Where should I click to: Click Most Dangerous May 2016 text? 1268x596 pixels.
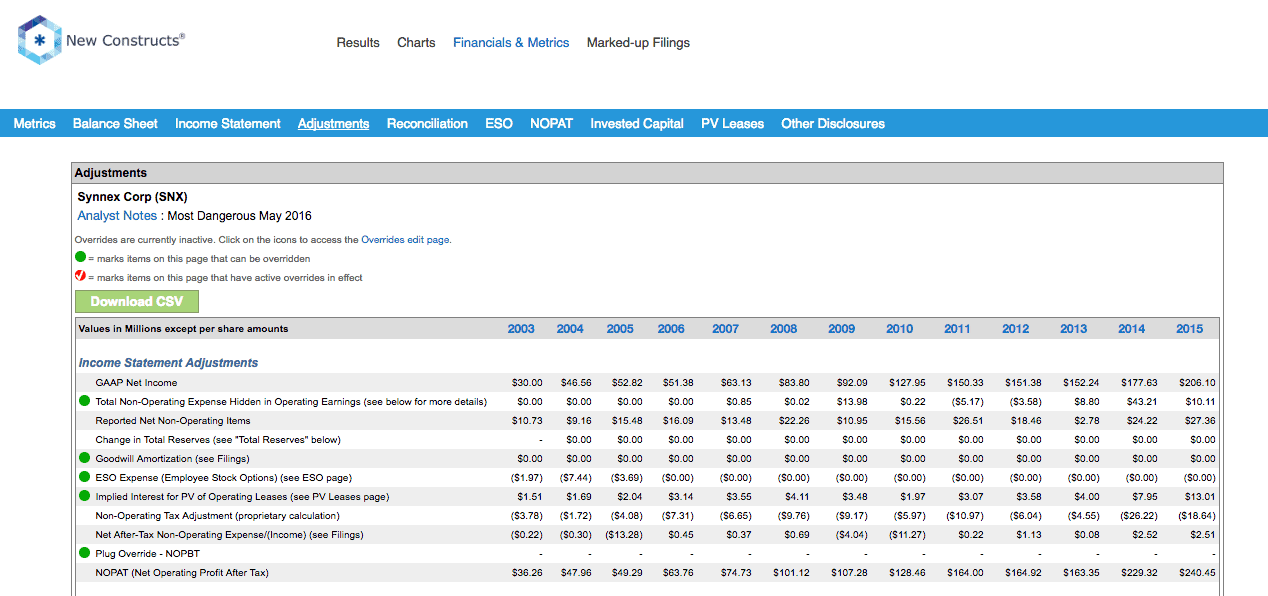point(239,216)
